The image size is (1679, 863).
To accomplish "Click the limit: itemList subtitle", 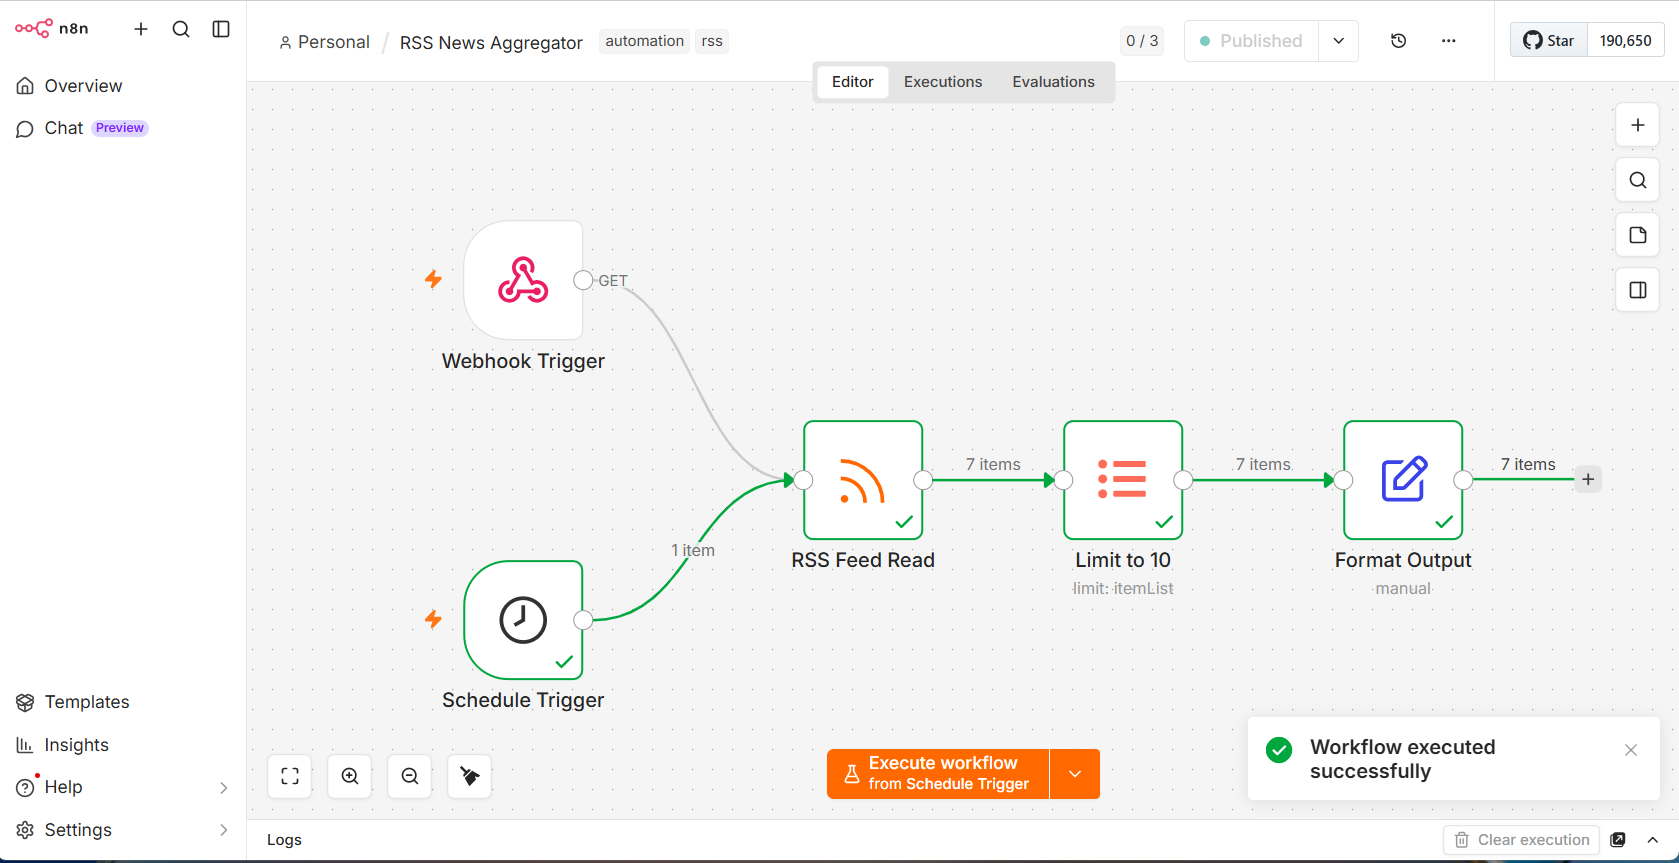I will coord(1123,588).
